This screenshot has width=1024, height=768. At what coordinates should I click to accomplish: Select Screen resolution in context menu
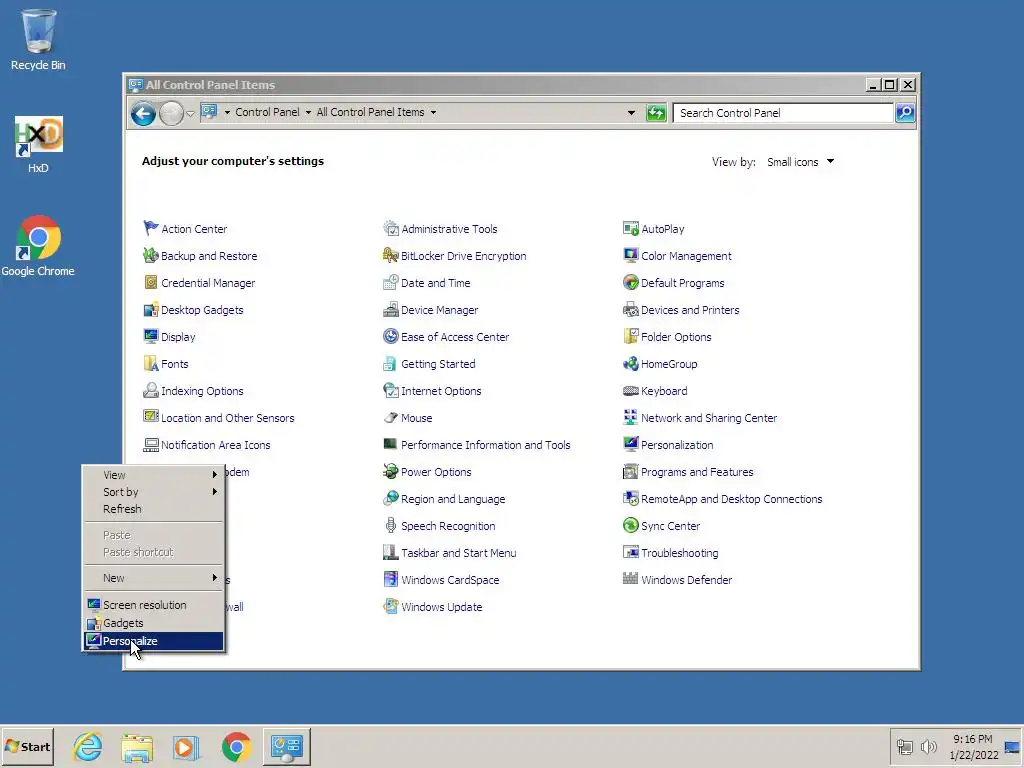153,605
